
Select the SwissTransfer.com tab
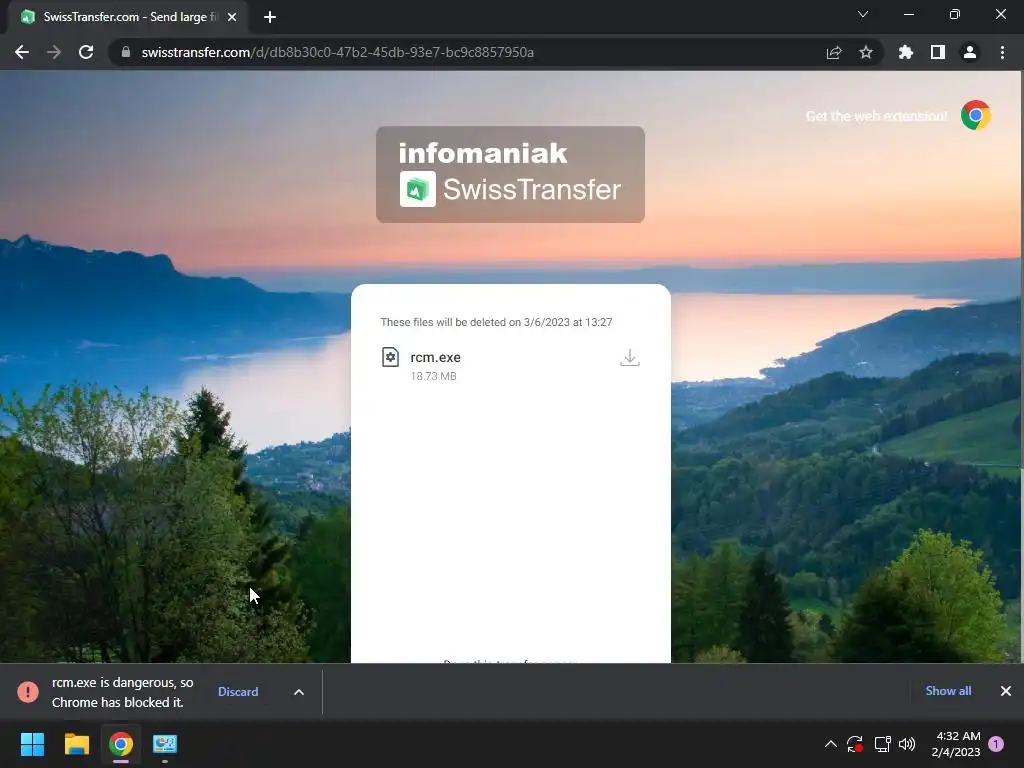[127, 17]
